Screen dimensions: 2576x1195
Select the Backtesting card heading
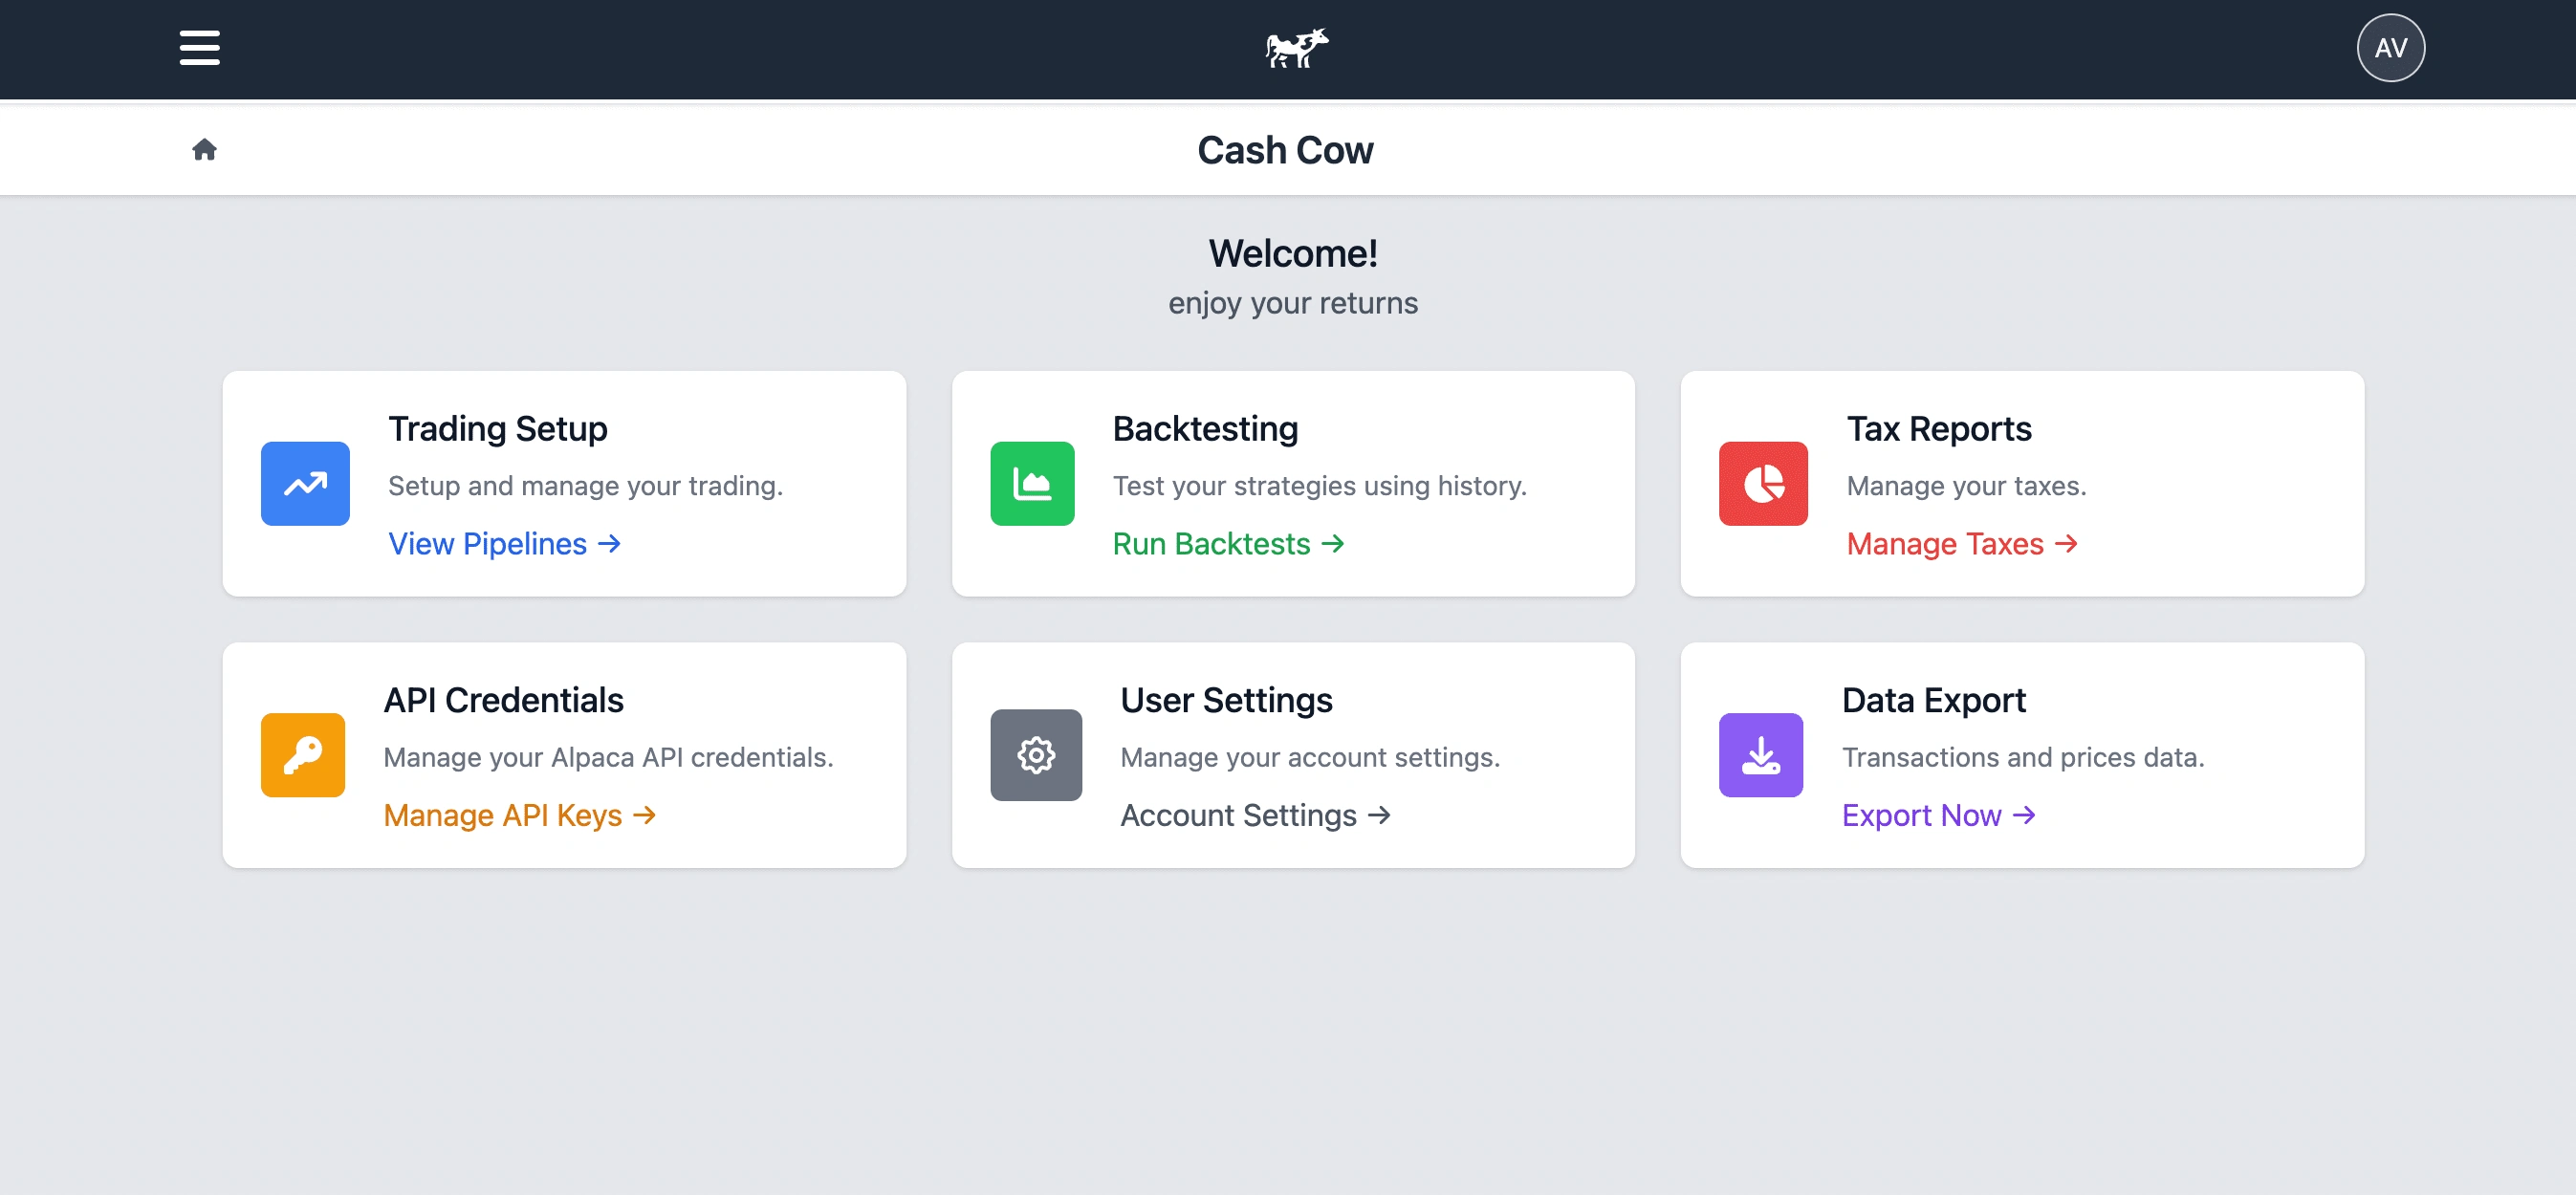[x=1205, y=429]
